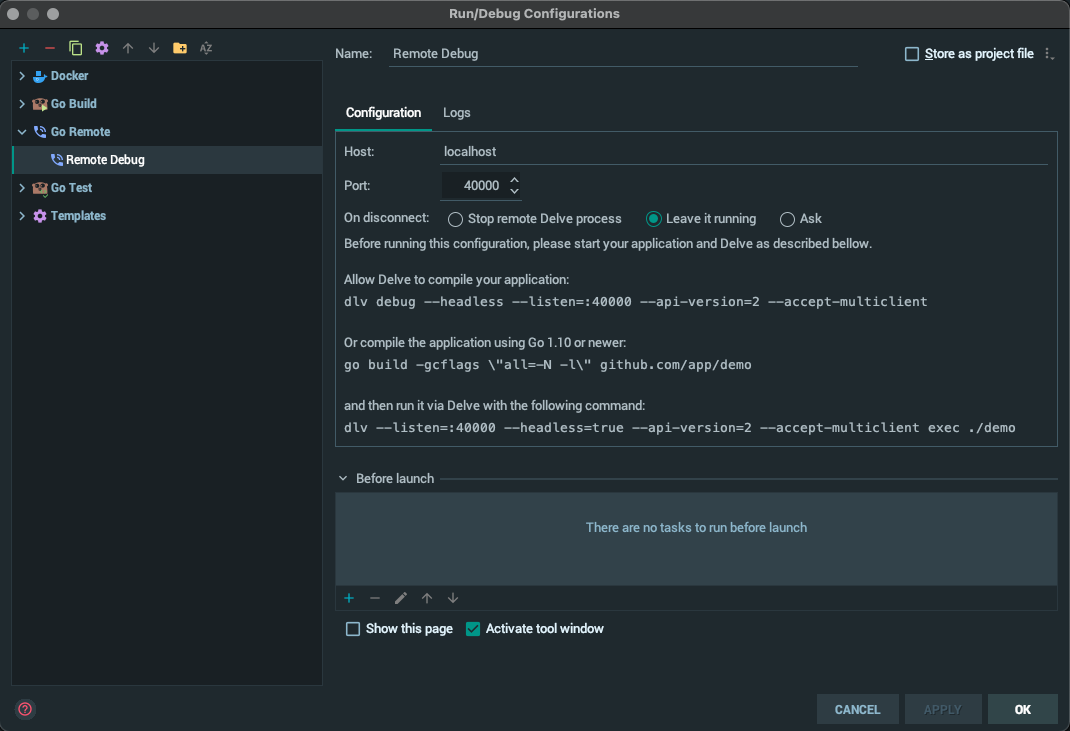This screenshot has height=731, width=1070.
Task: Click the Docker whale icon
Action: (x=40, y=76)
